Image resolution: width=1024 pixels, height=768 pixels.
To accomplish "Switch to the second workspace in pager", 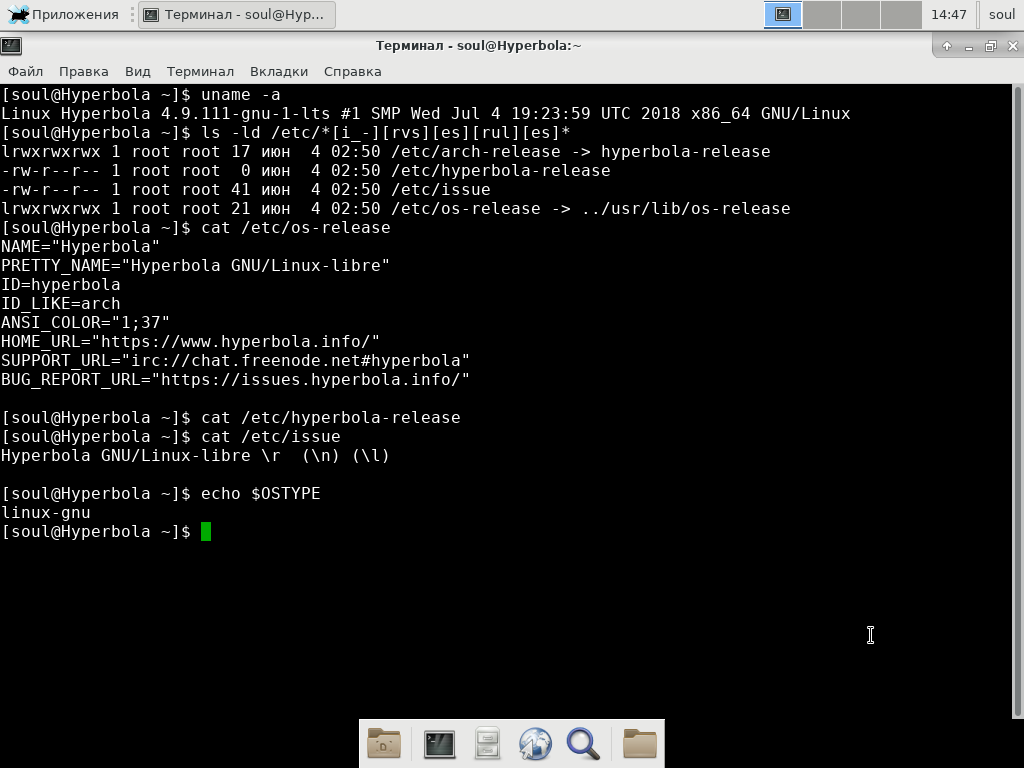I will pyautogui.click(x=822, y=14).
